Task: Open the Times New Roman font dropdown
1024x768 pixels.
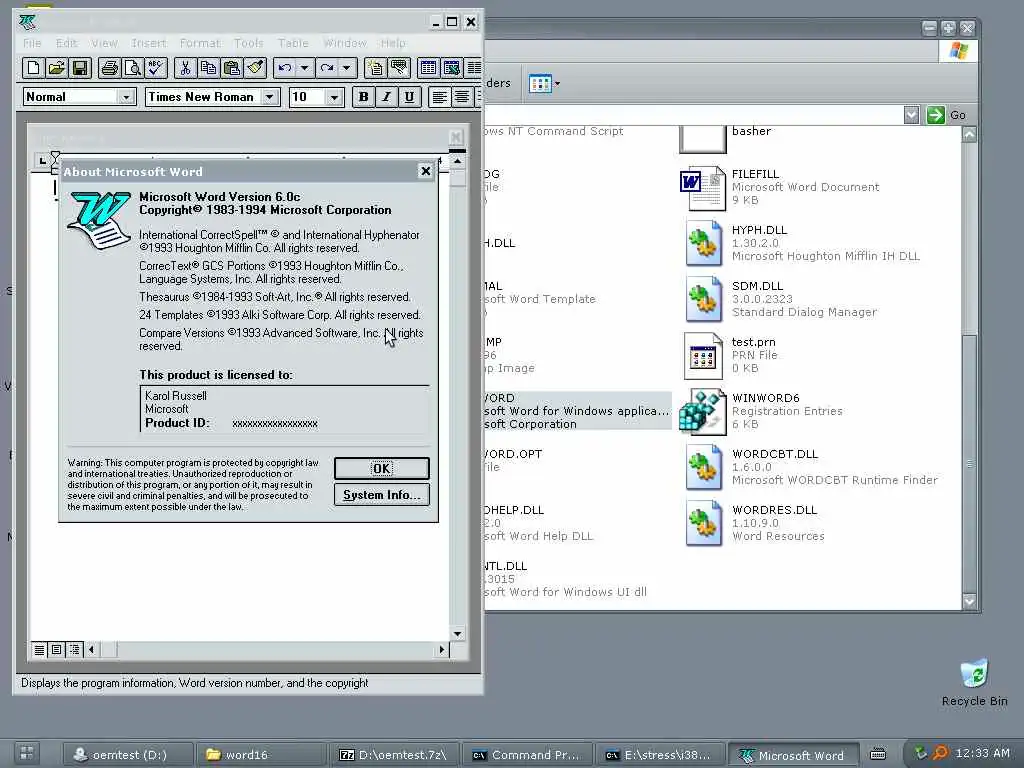Action: [269, 97]
